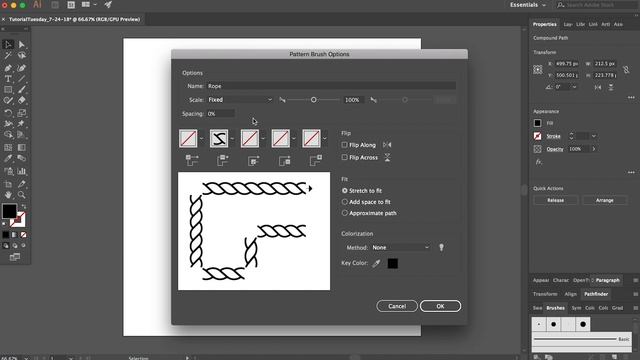This screenshot has height=360, width=640.
Task: Select the Rectangle tool
Action: [8, 90]
